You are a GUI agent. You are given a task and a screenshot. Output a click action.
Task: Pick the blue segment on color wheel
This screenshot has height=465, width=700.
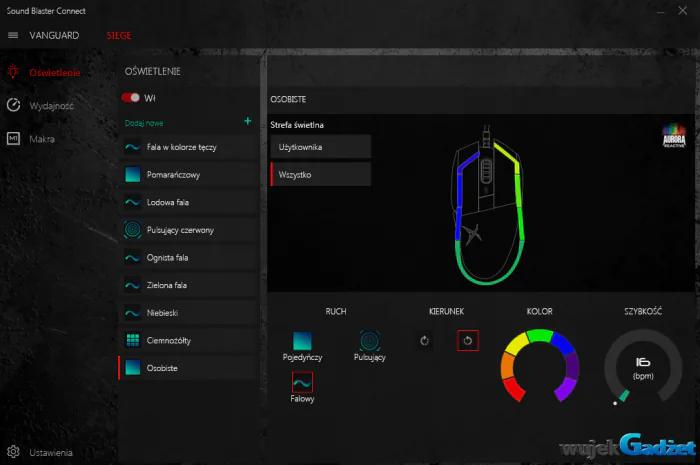coord(562,344)
